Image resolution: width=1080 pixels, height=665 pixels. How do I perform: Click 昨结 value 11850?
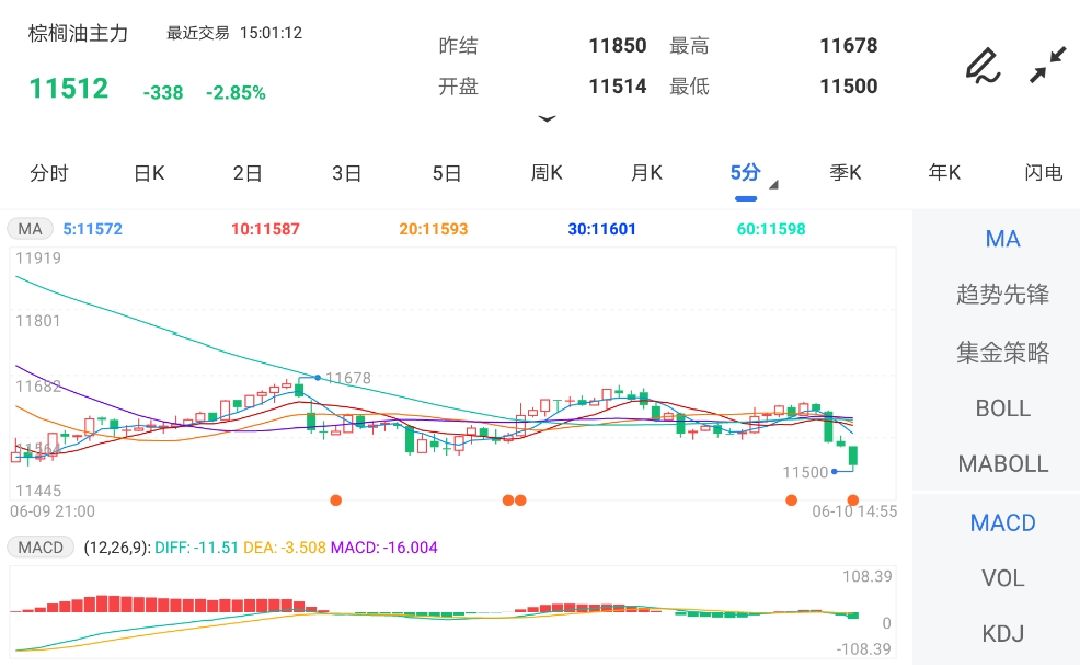(x=618, y=46)
